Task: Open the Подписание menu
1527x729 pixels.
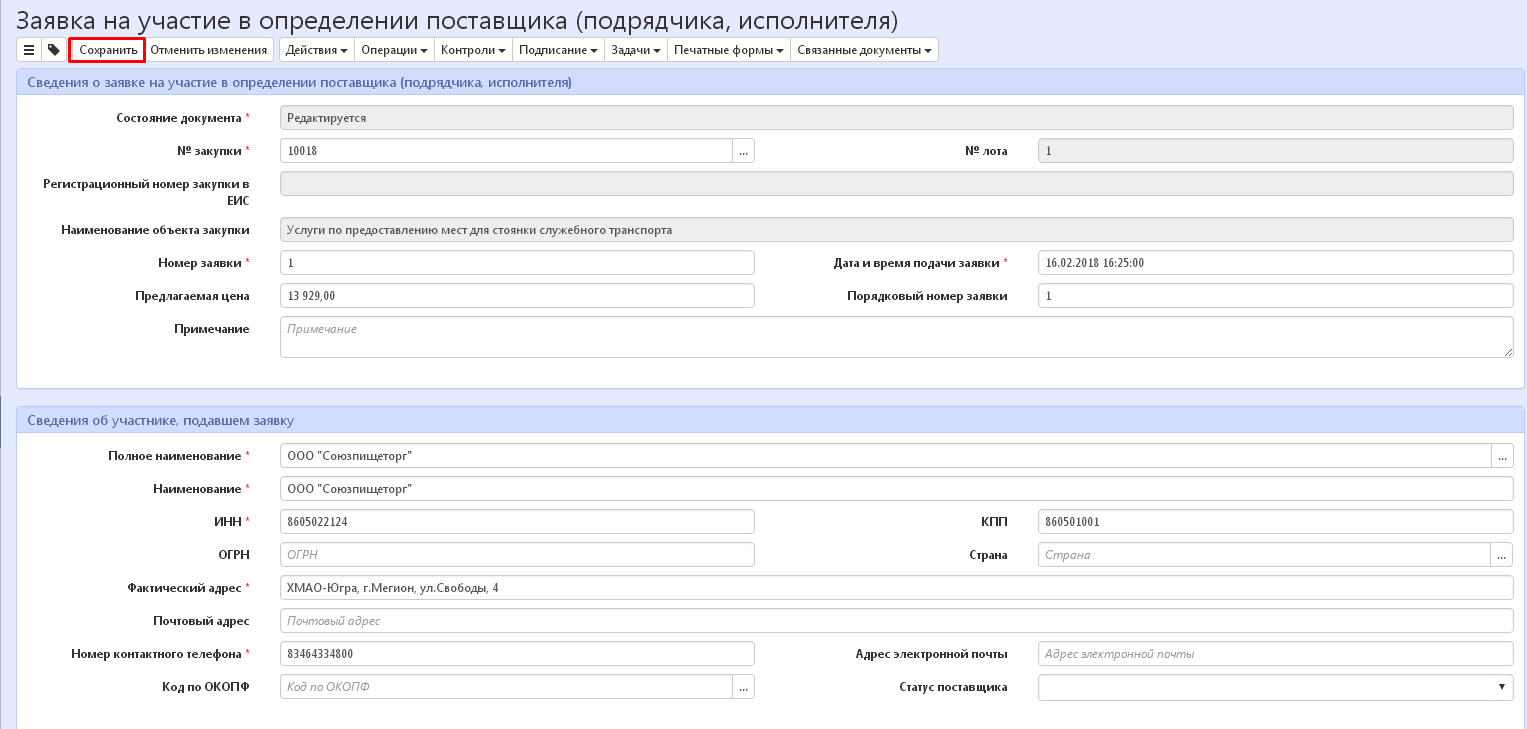Action: point(558,50)
